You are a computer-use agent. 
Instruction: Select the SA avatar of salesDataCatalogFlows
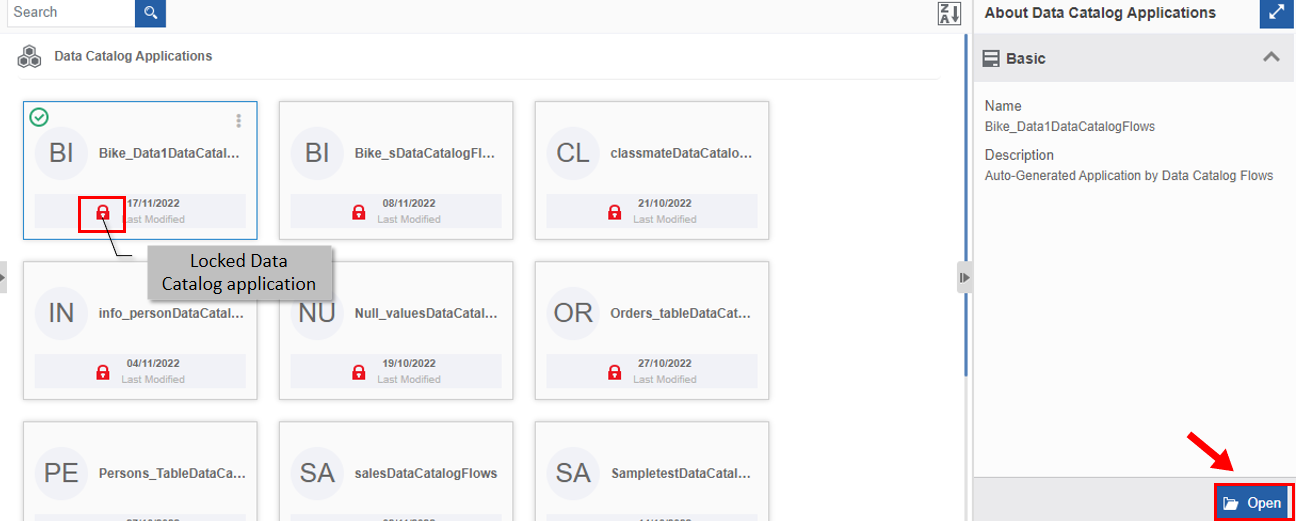pyautogui.click(x=318, y=473)
